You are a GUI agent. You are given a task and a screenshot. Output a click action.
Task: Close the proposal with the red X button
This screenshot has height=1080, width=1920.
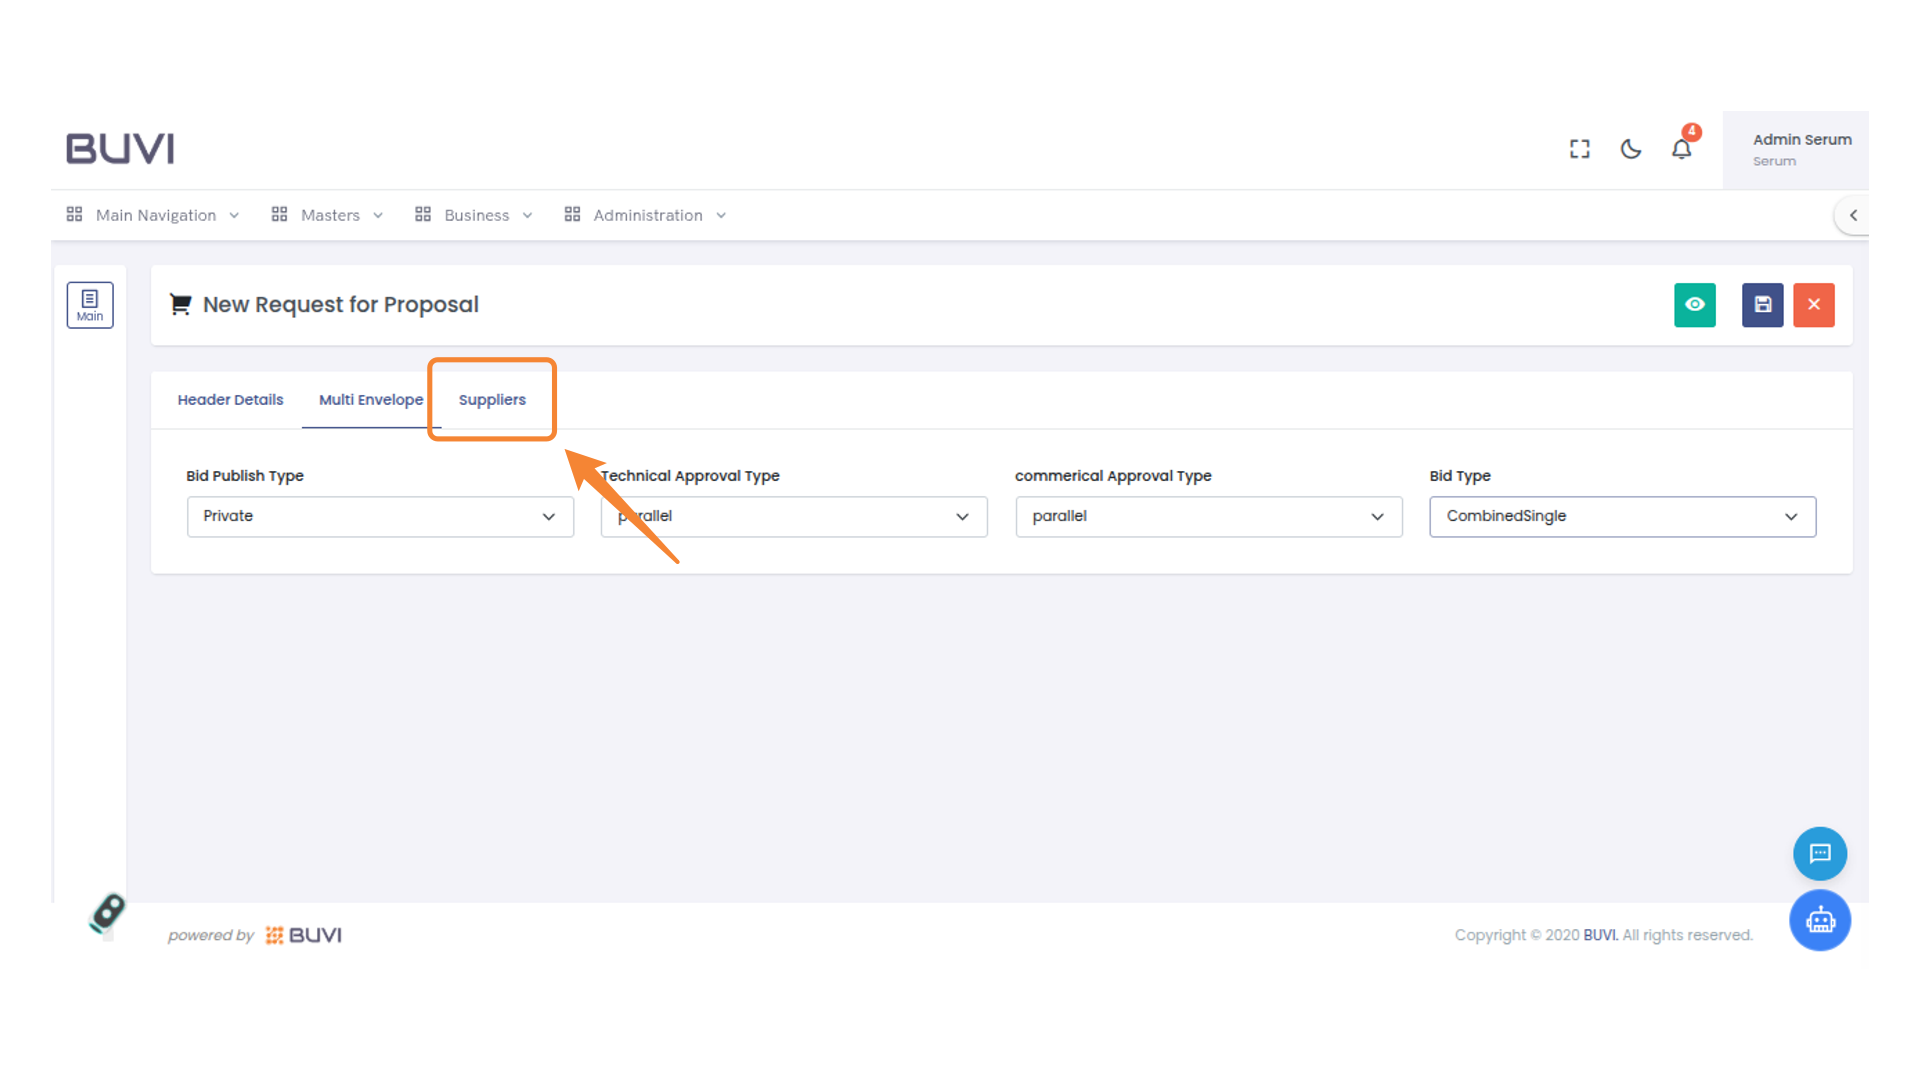[x=1813, y=305]
